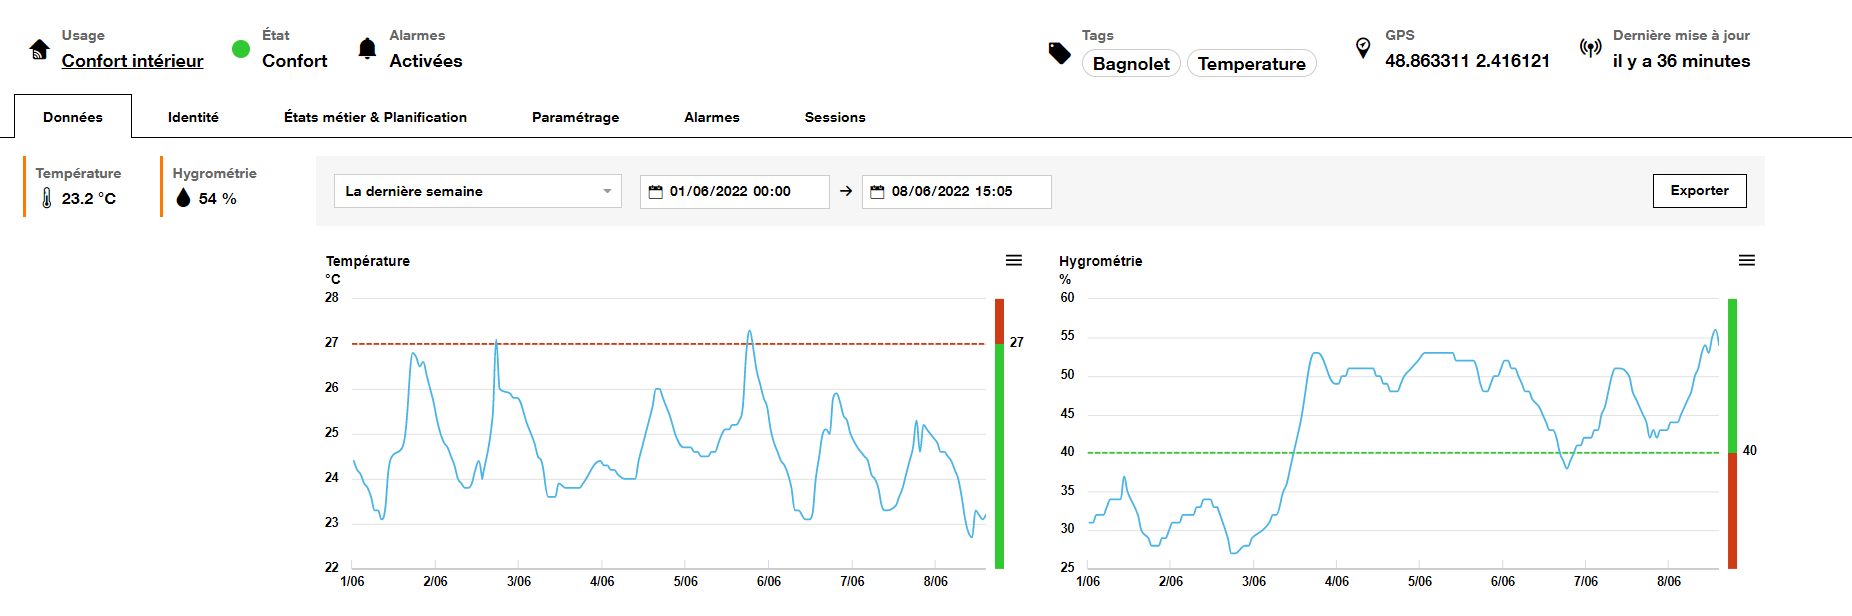1852x616 pixels.
Task: Open the Paramétrage tab
Action: (x=575, y=117)
